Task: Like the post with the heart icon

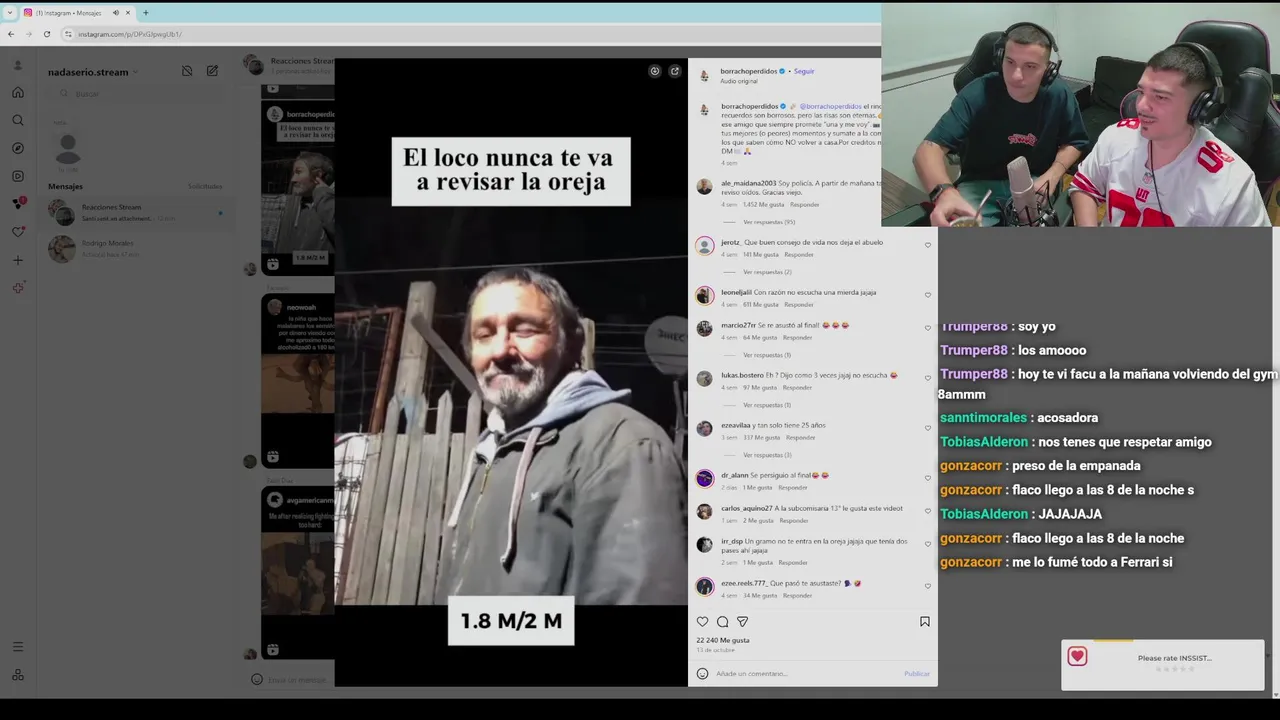Action: coord(702,621)
